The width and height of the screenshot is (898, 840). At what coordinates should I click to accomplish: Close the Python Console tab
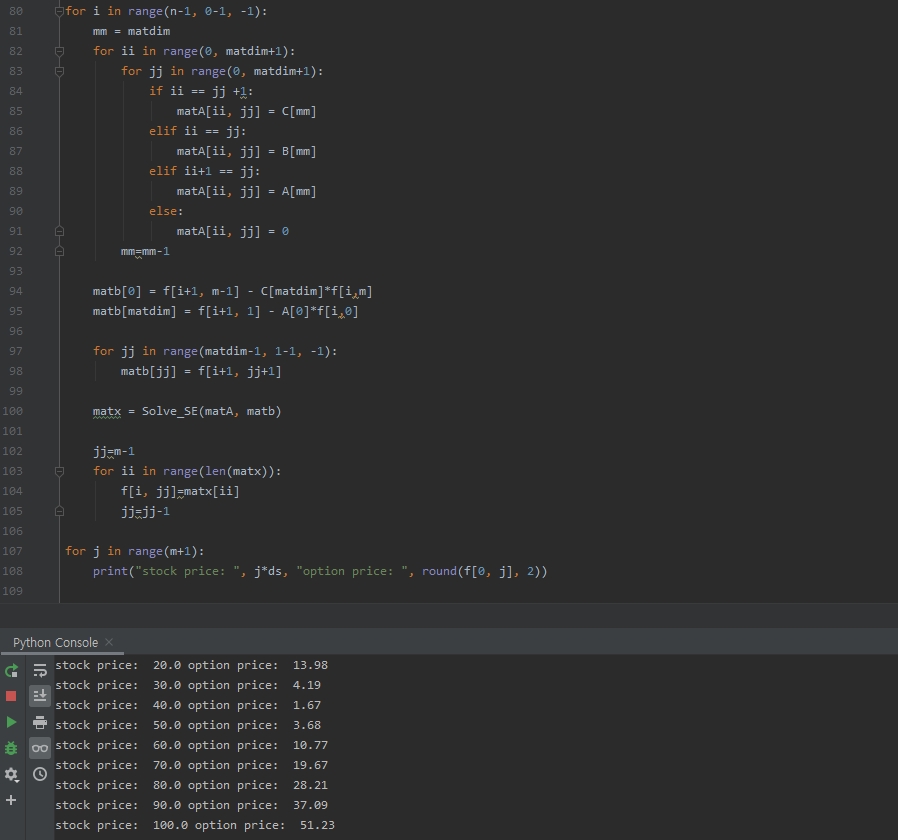tap(109, 642)
